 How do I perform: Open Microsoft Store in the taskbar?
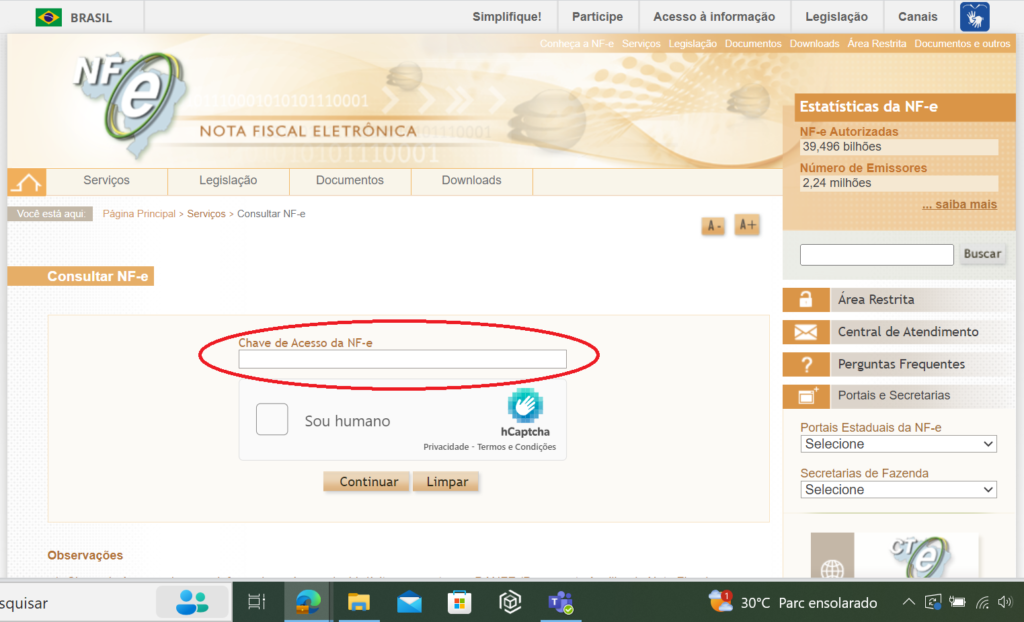459,602
